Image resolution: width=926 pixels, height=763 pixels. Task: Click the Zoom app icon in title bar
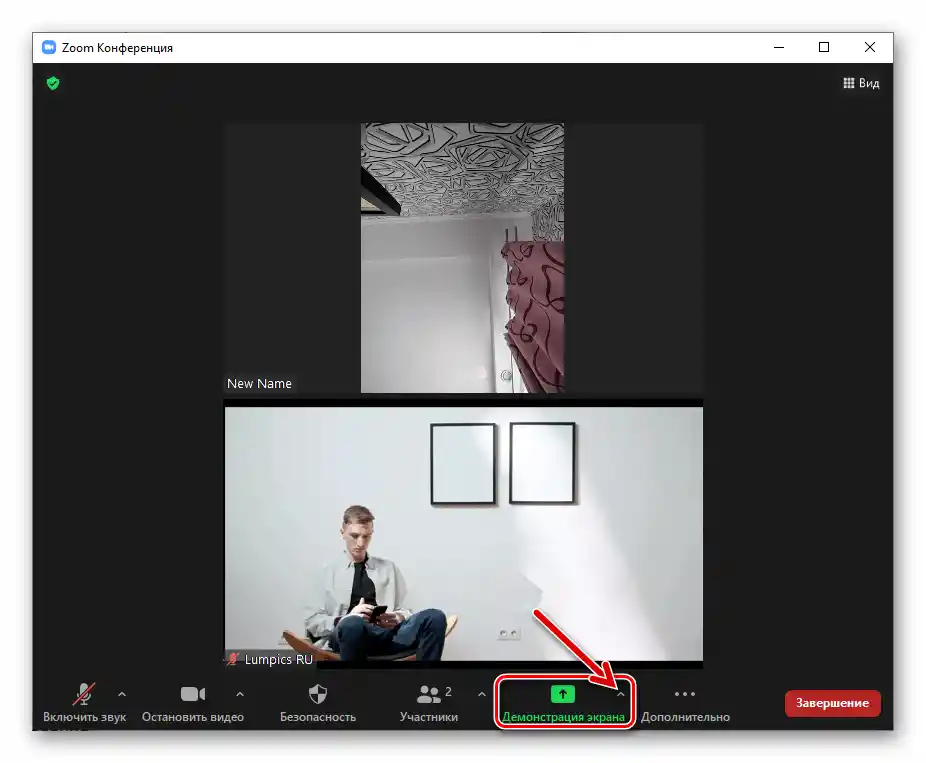click(48, 47)
